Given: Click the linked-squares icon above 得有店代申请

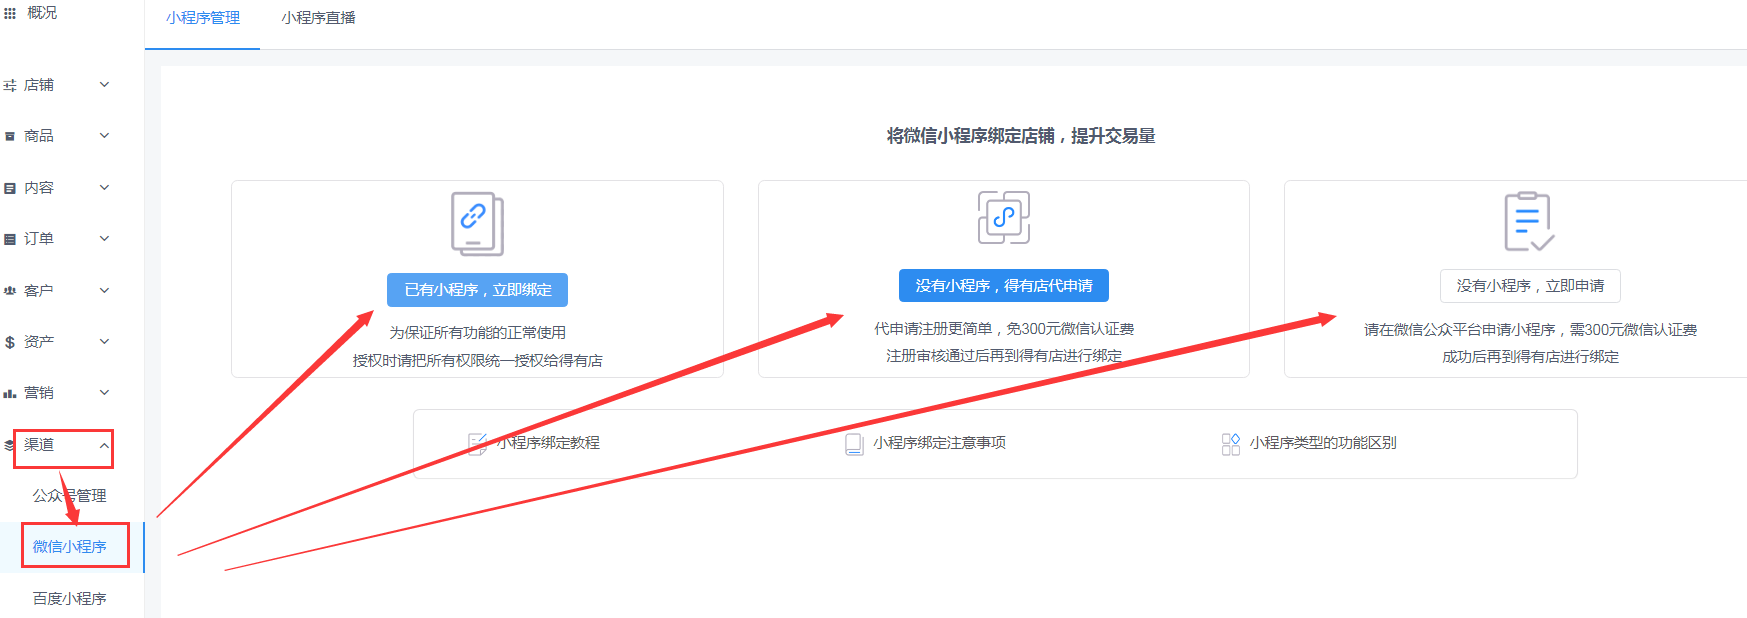Looking at the screenshot, I should [1003, 217].
